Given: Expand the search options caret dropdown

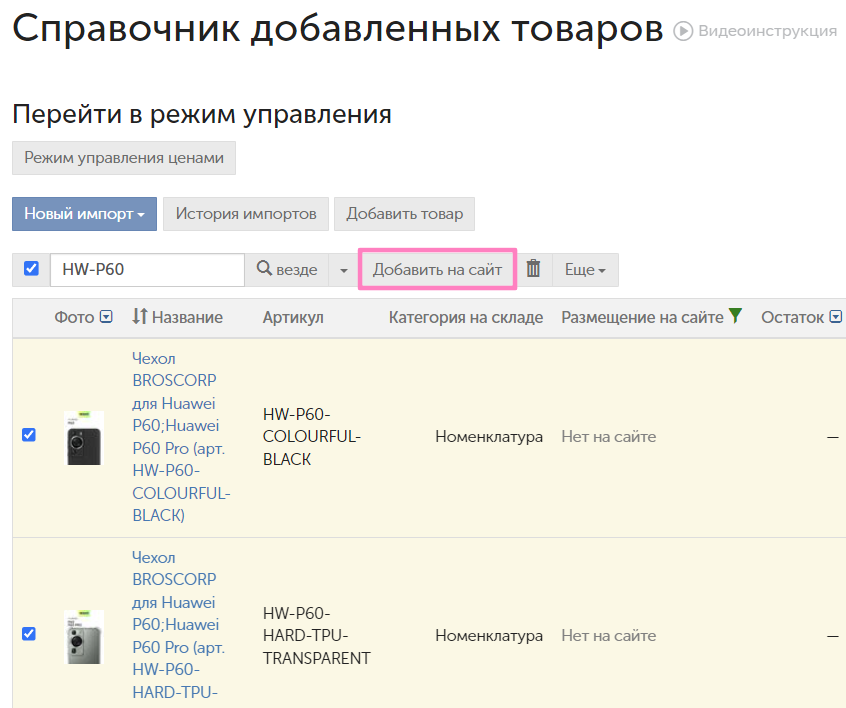Looking at the screenshot, I should tap(343, 270).
